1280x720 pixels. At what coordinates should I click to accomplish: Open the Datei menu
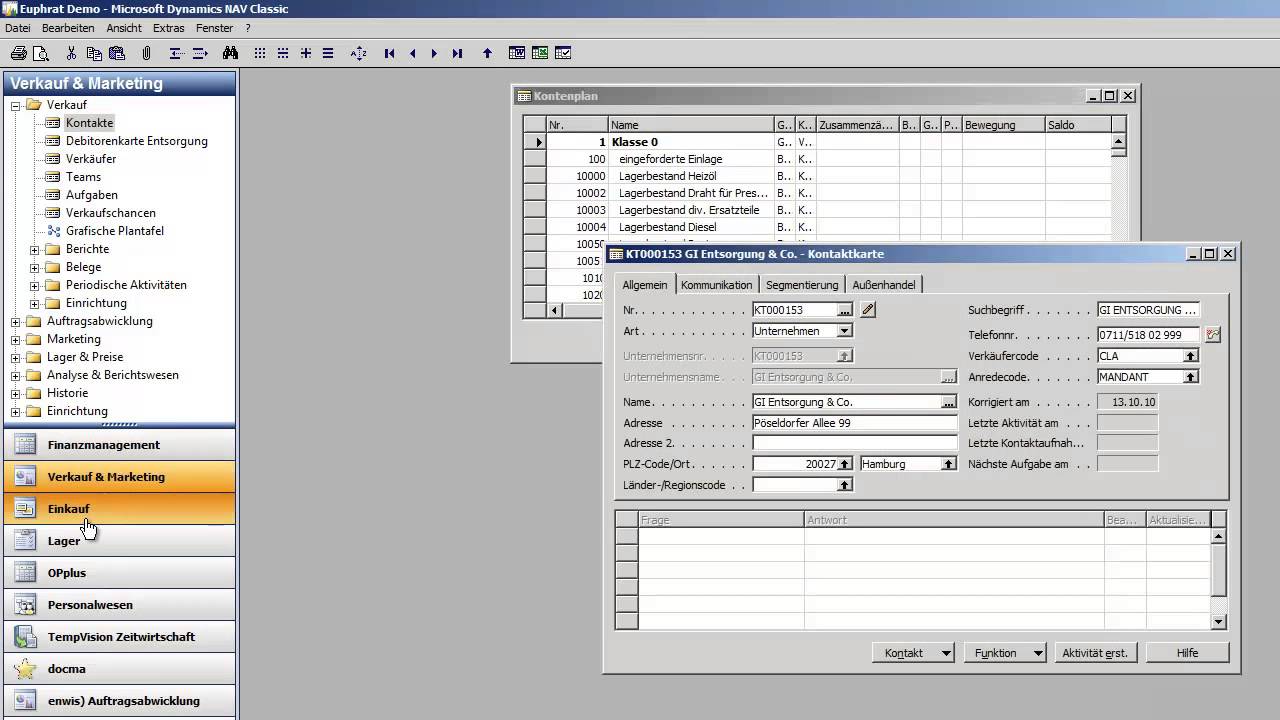click(x=18, y=28)
